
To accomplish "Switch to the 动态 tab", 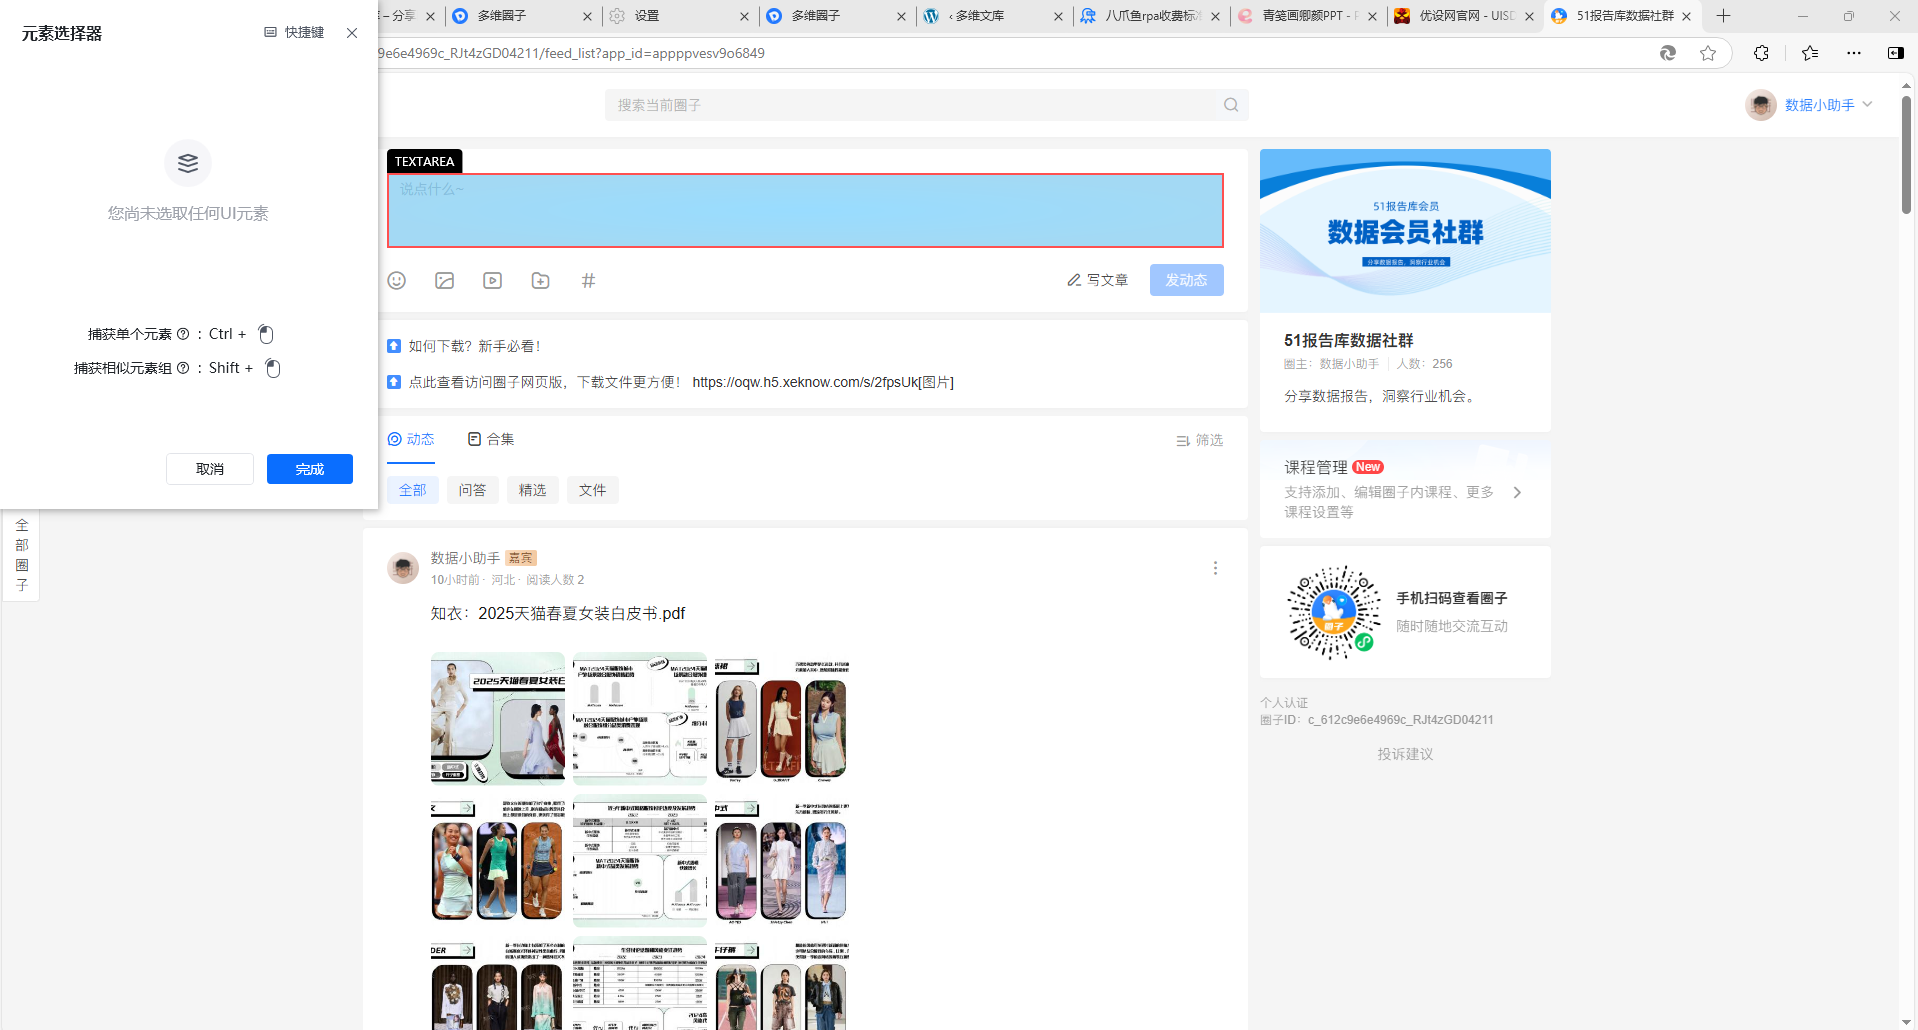I will (411, 439).
